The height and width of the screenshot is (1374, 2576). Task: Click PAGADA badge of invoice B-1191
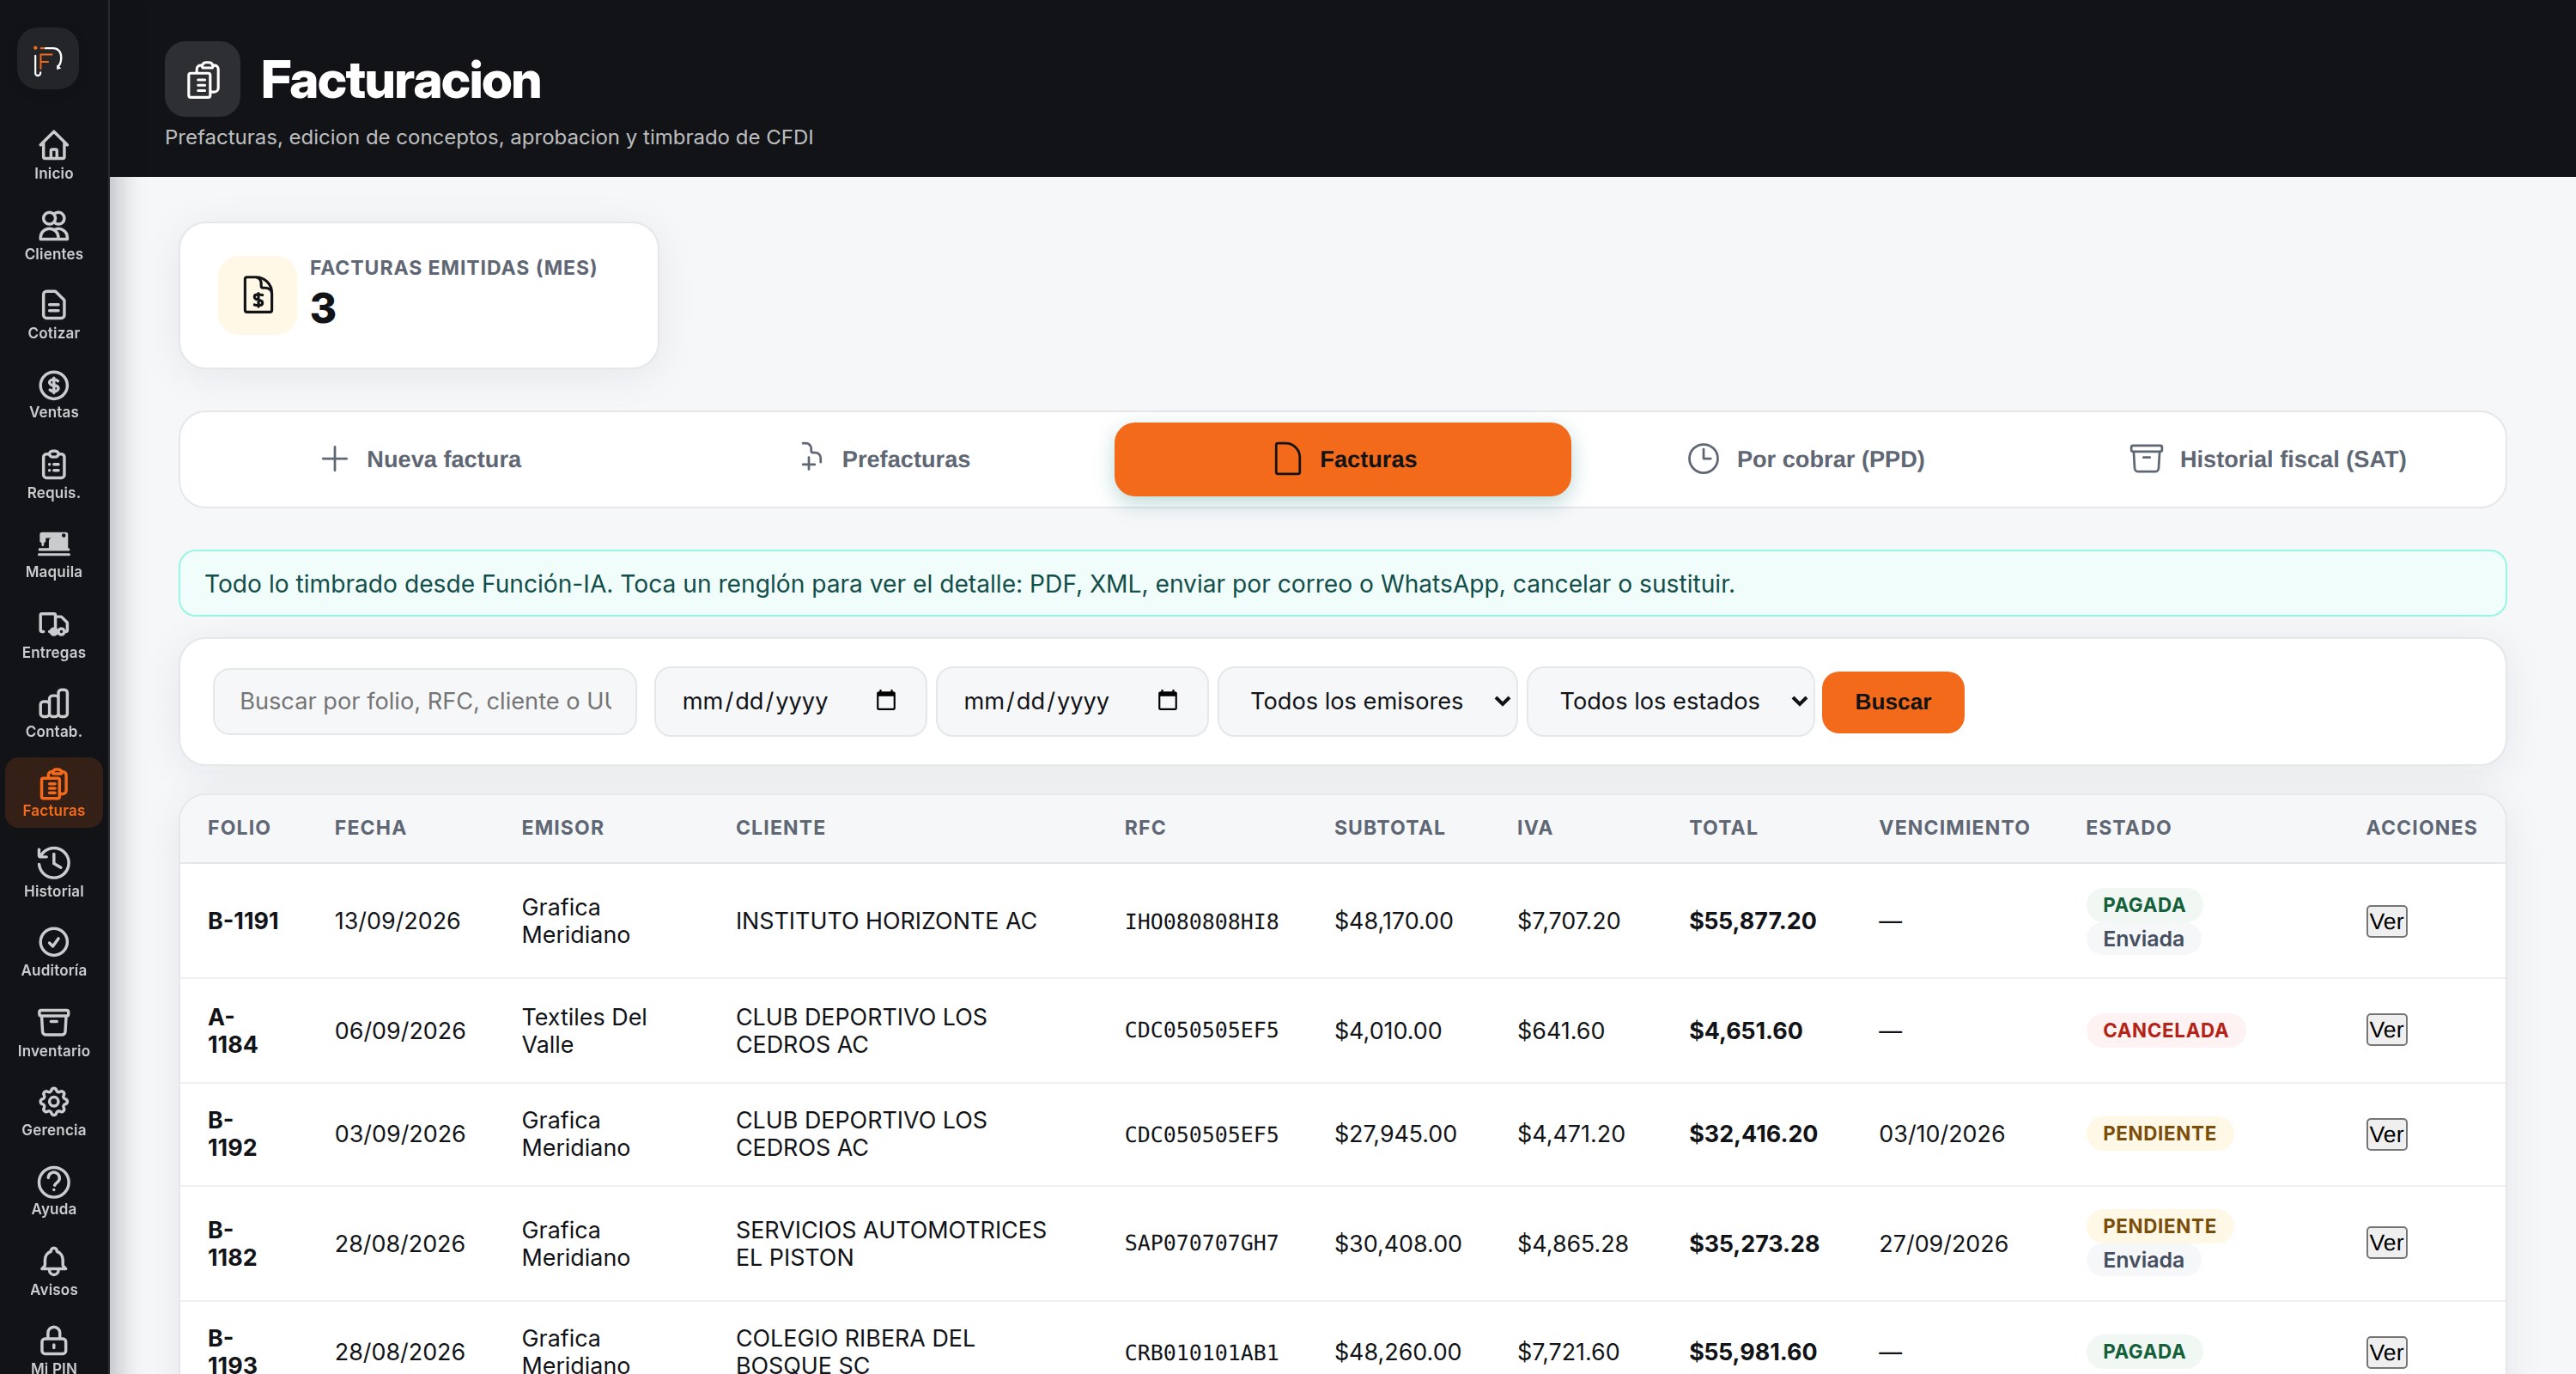(x=2143, y=904)
